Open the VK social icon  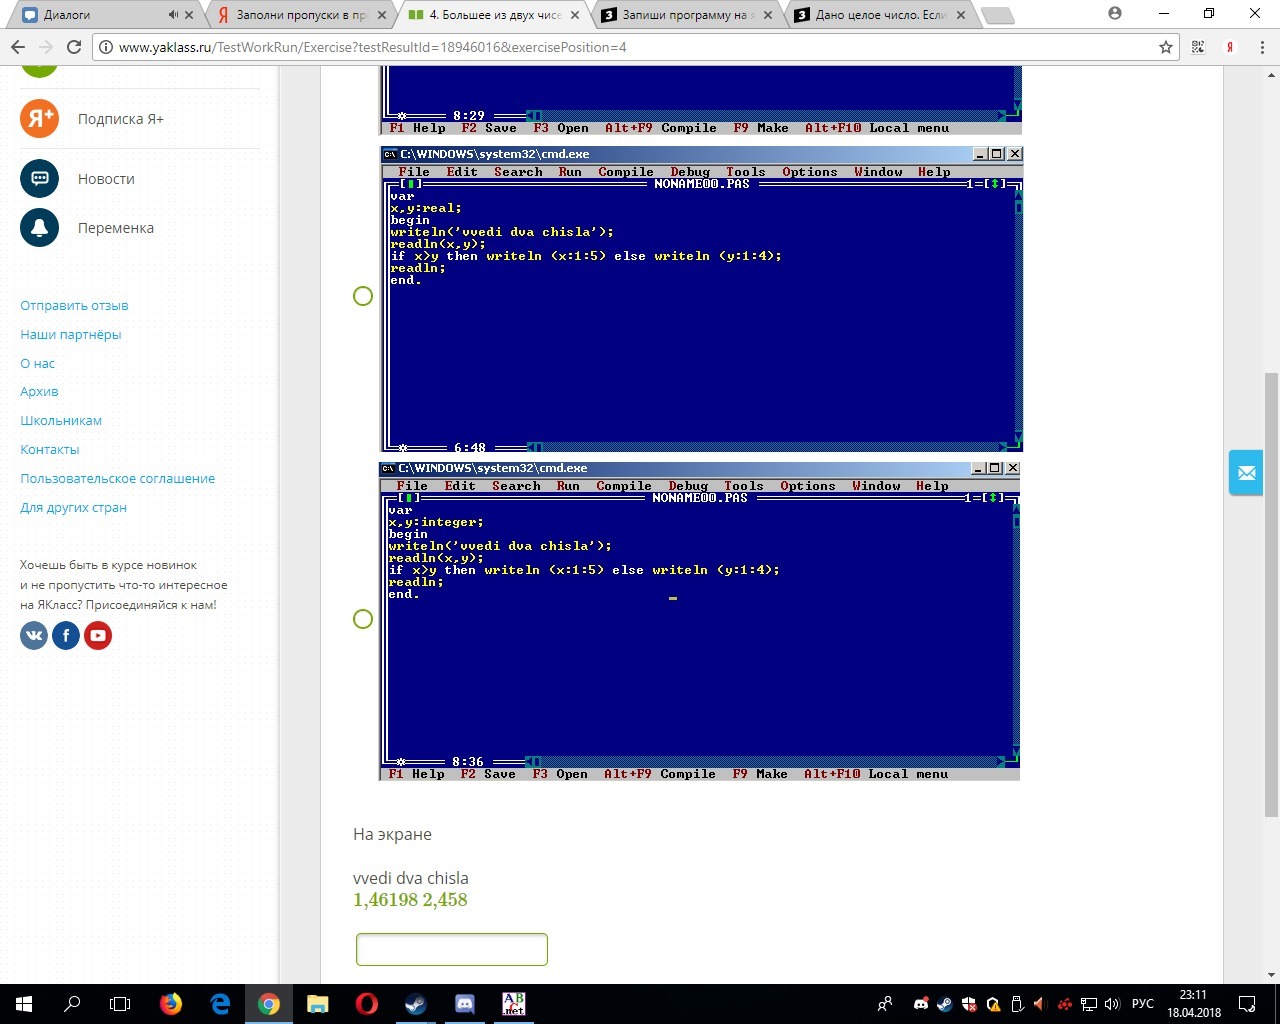[34, 635]
